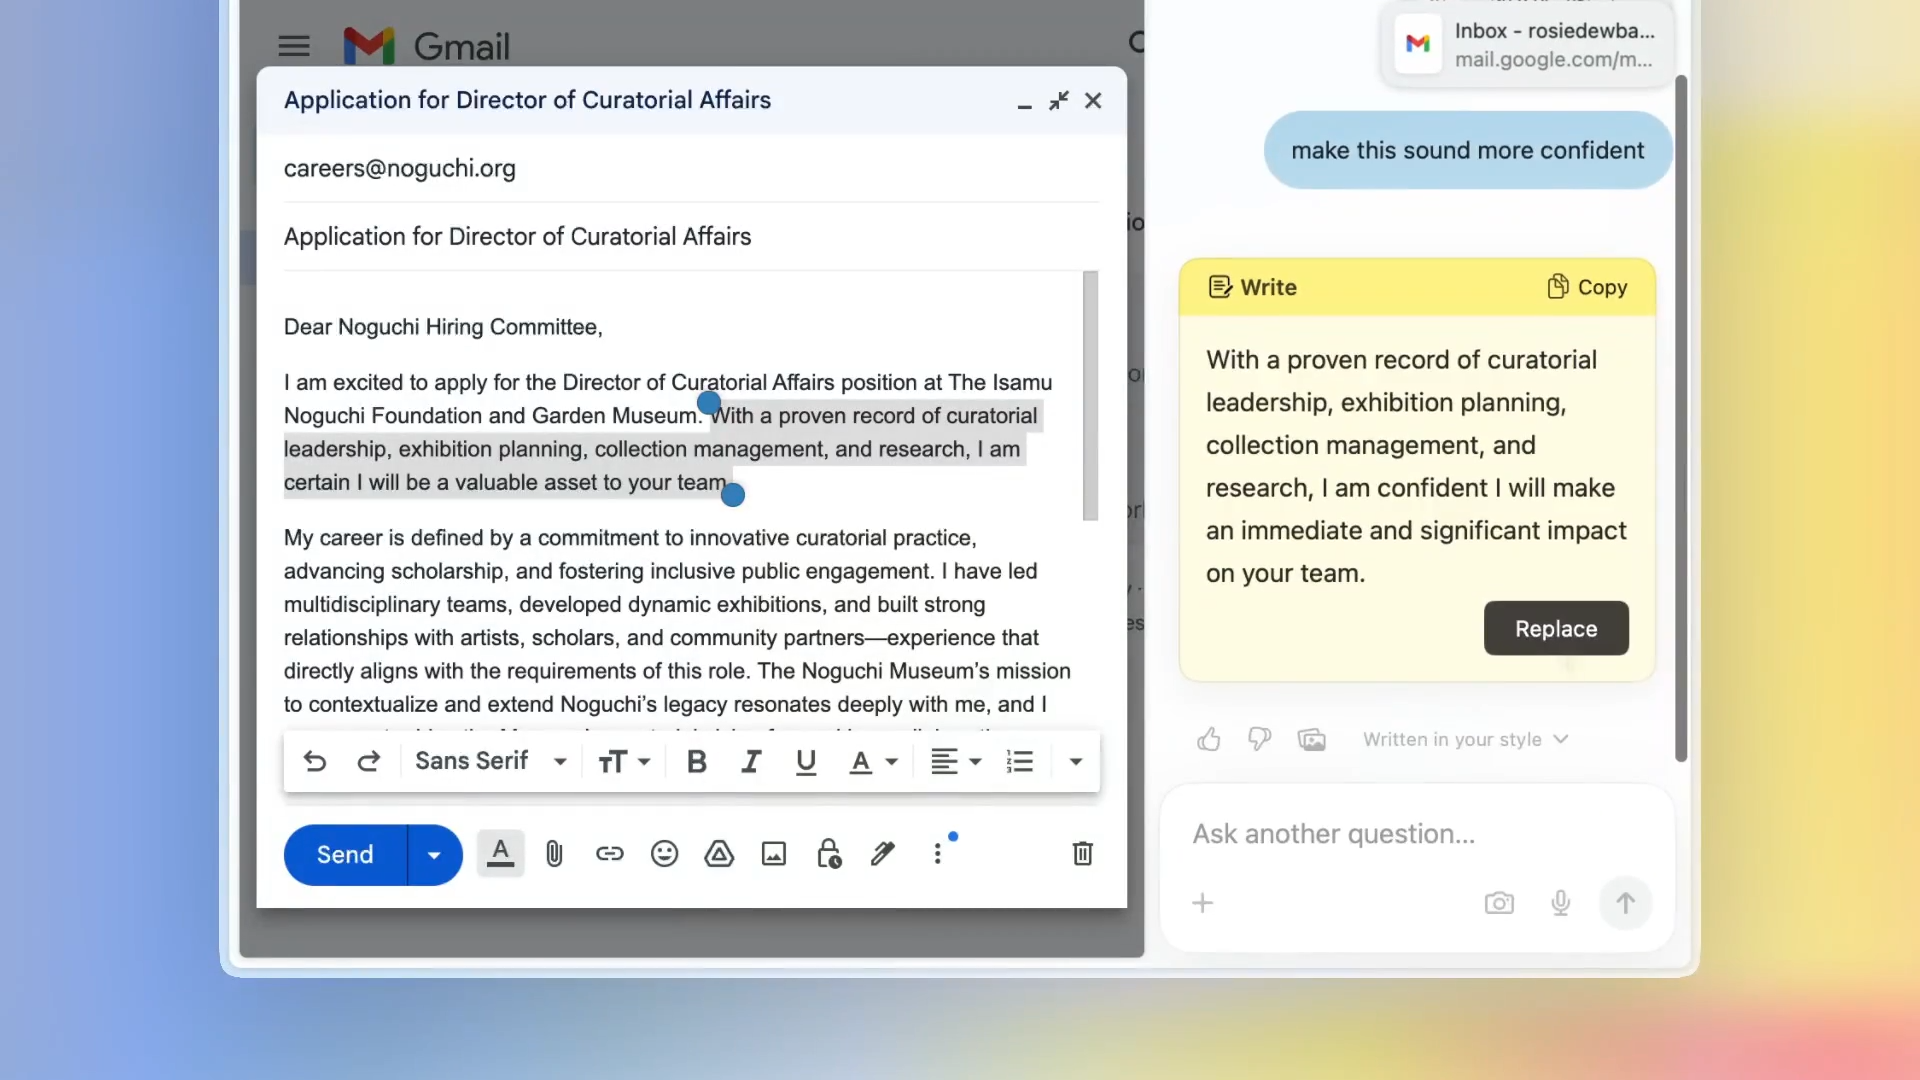Copy the rewritten text
Image resolution: width=1920 pixels, height=1080 pixels.
pyautogui.click(x=1587, y=288)
